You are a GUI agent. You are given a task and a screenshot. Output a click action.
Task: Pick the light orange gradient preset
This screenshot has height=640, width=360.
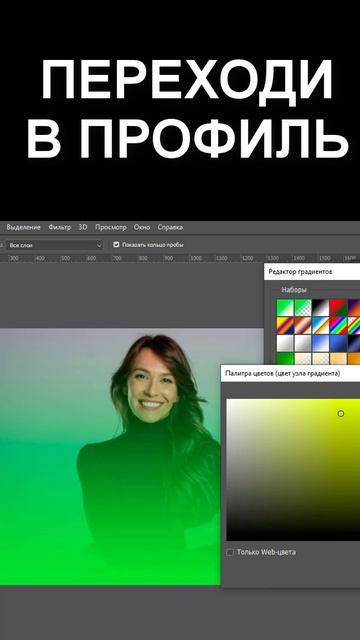pos(338,359)
